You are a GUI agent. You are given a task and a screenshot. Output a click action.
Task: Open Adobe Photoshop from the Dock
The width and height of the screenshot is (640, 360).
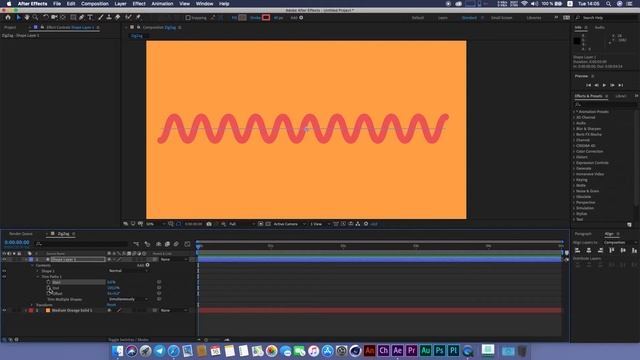pyautogui.click(x=440, y=351)
